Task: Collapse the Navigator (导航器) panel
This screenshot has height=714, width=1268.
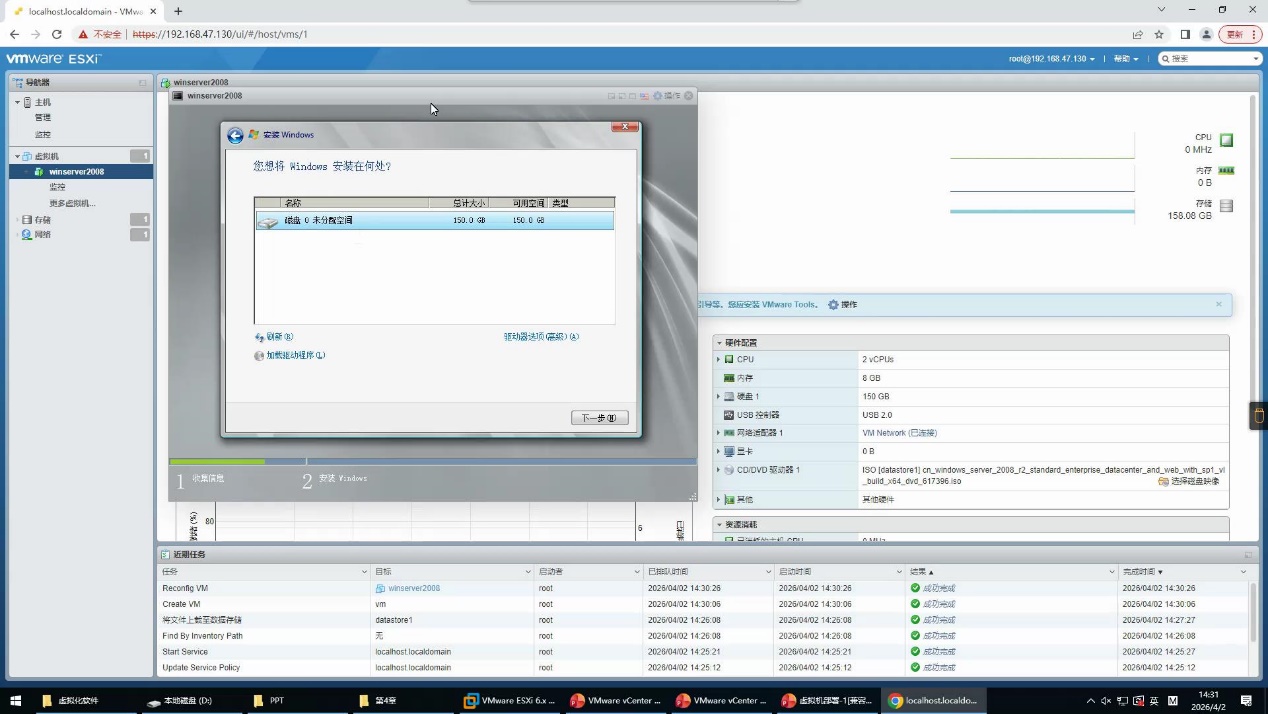Action: pyautogui.click(x=143, y=82)
